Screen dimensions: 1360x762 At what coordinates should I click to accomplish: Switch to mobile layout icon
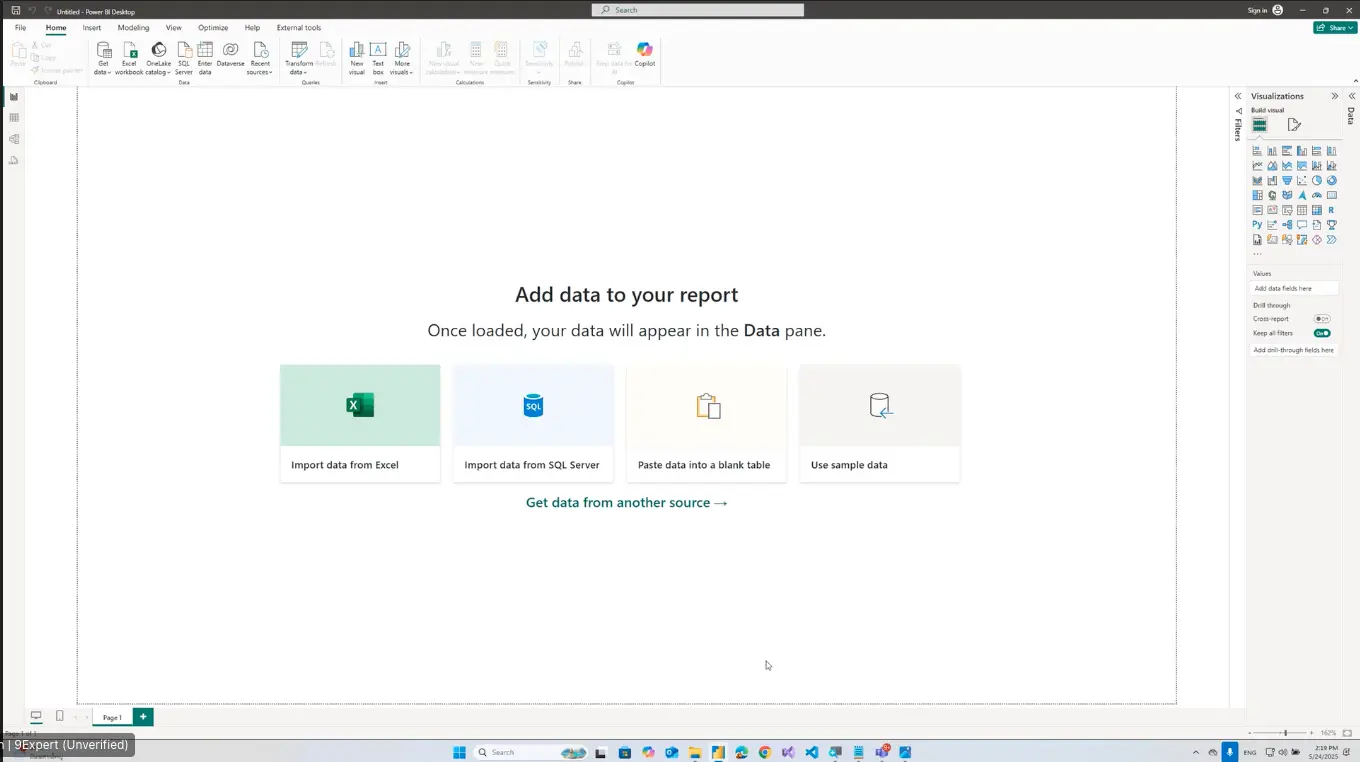60,716
